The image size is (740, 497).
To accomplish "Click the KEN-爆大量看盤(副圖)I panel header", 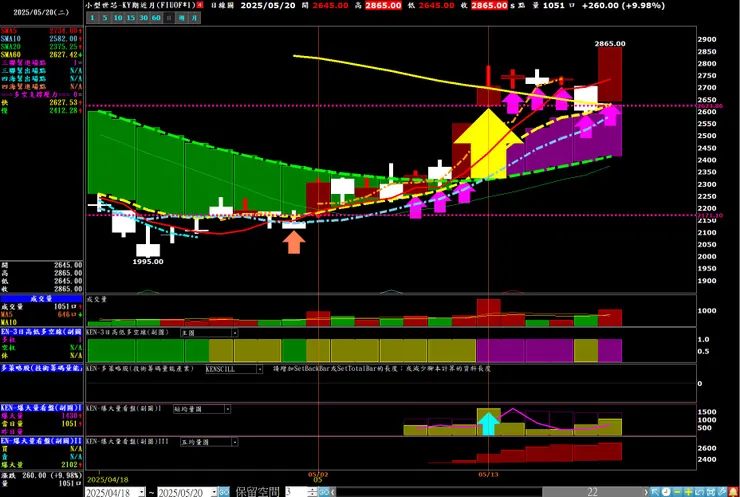I will 41,408.
